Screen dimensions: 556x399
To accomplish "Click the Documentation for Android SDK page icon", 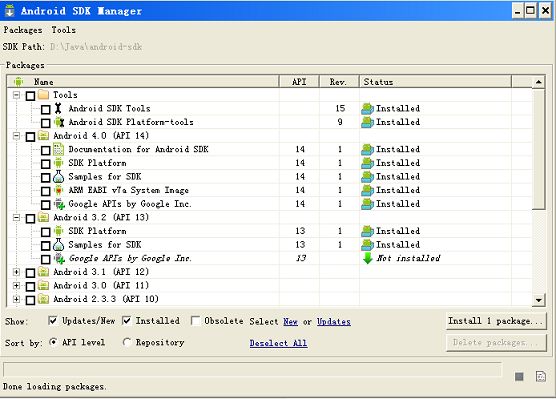I will click(58, 149).
